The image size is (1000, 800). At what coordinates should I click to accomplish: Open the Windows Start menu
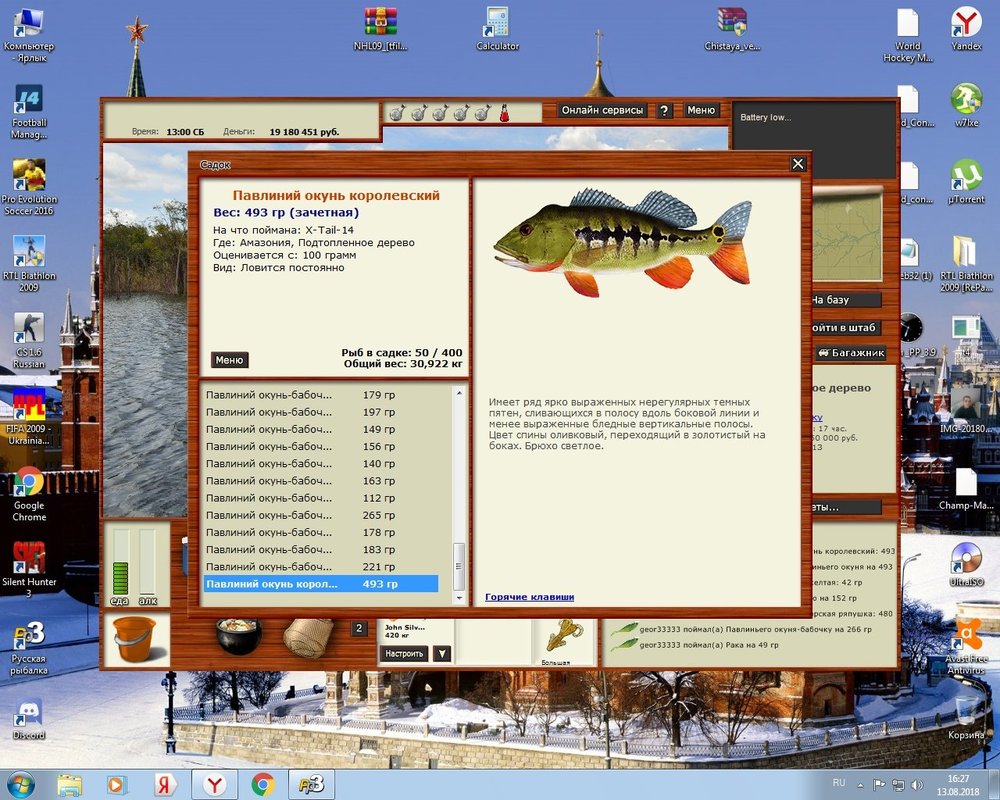(x=20, y=784)
